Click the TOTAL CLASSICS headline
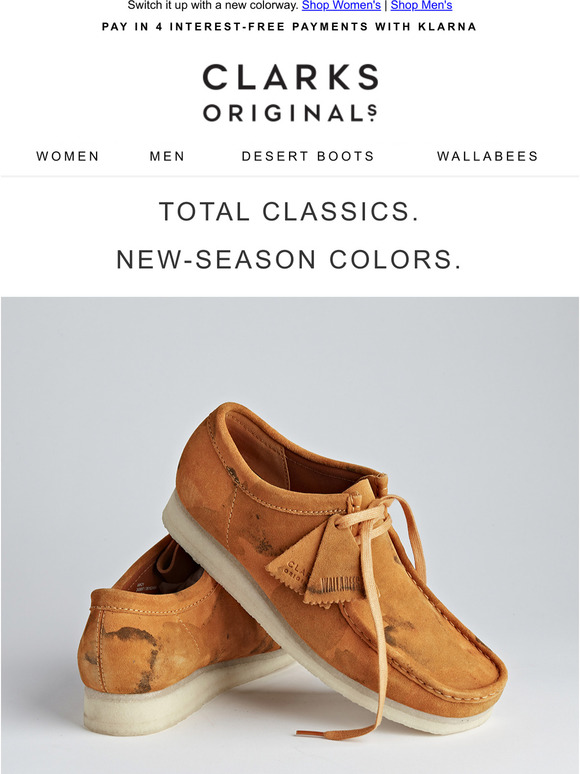This screenshot has height=774, width=580. point(289,212)
